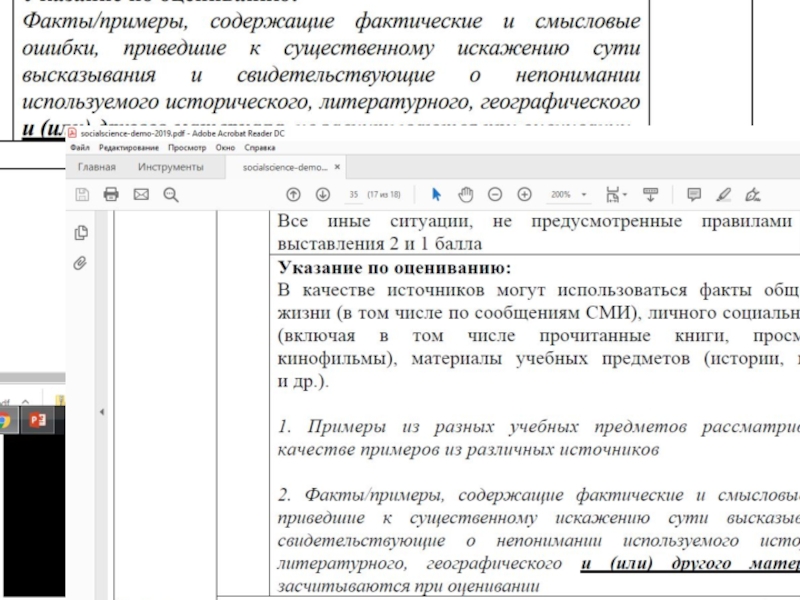
Task: Click the Save file icon
Action: tap(82, 194)
